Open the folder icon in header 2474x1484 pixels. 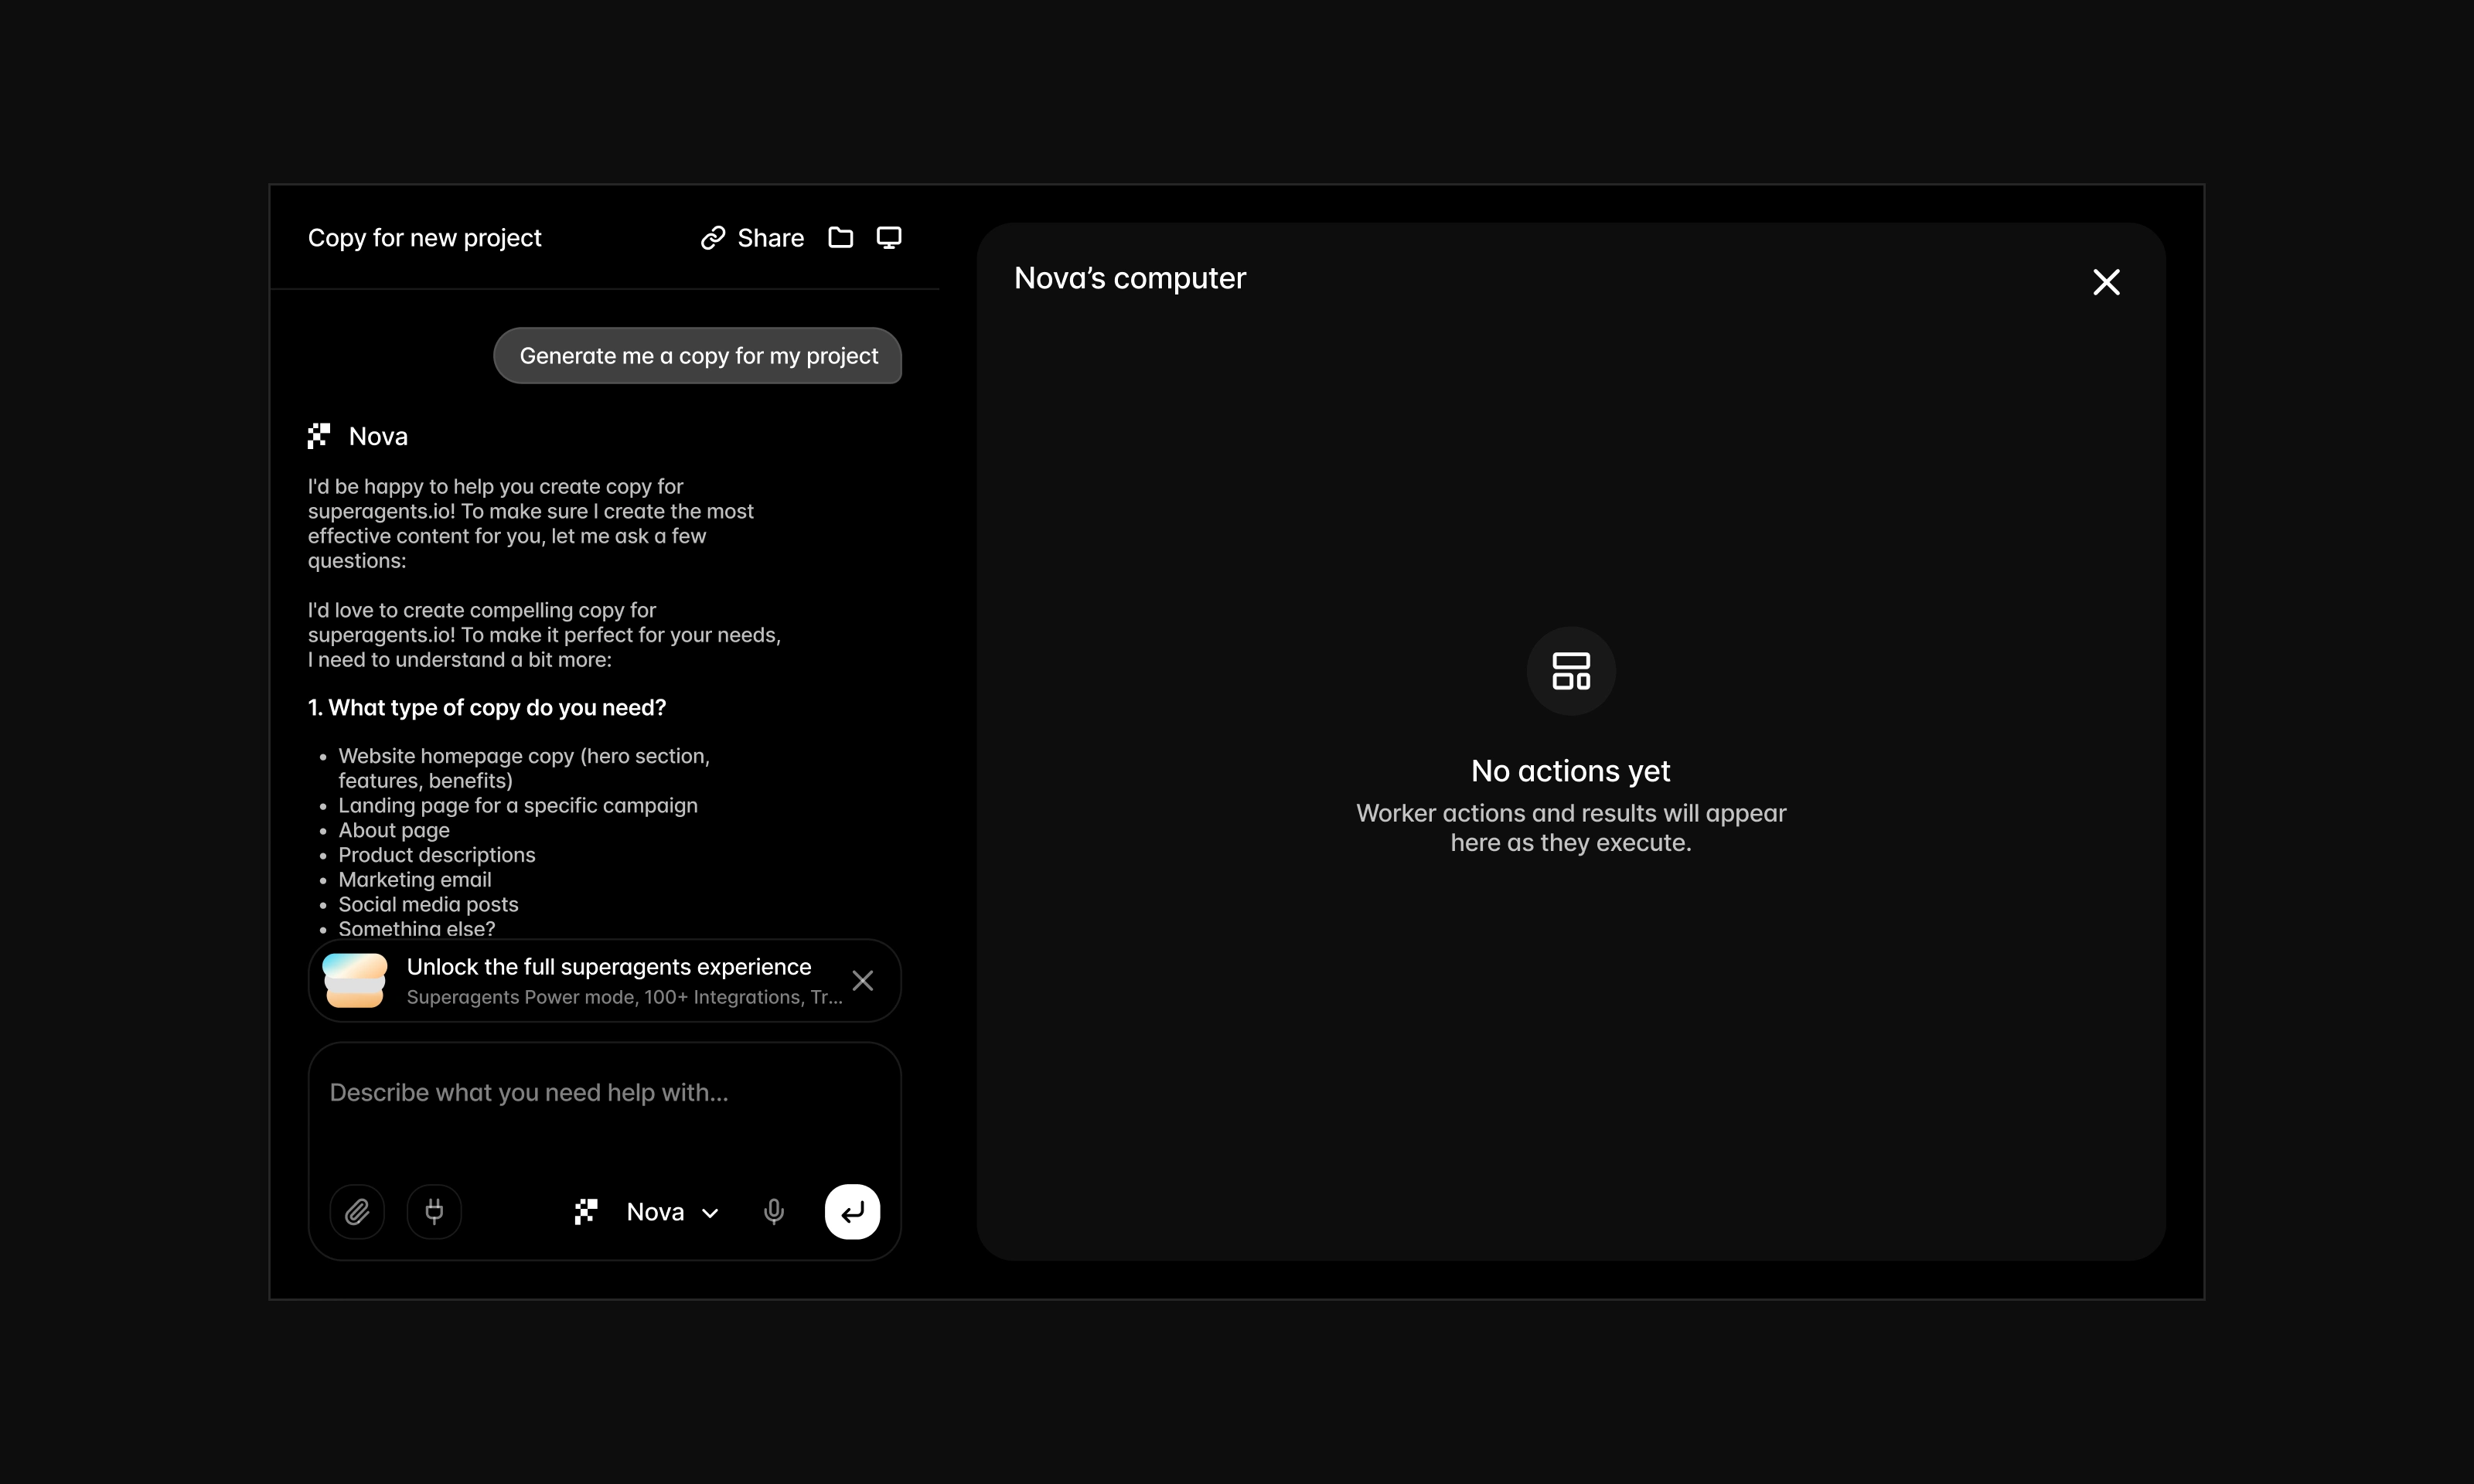tap(840, 238)
